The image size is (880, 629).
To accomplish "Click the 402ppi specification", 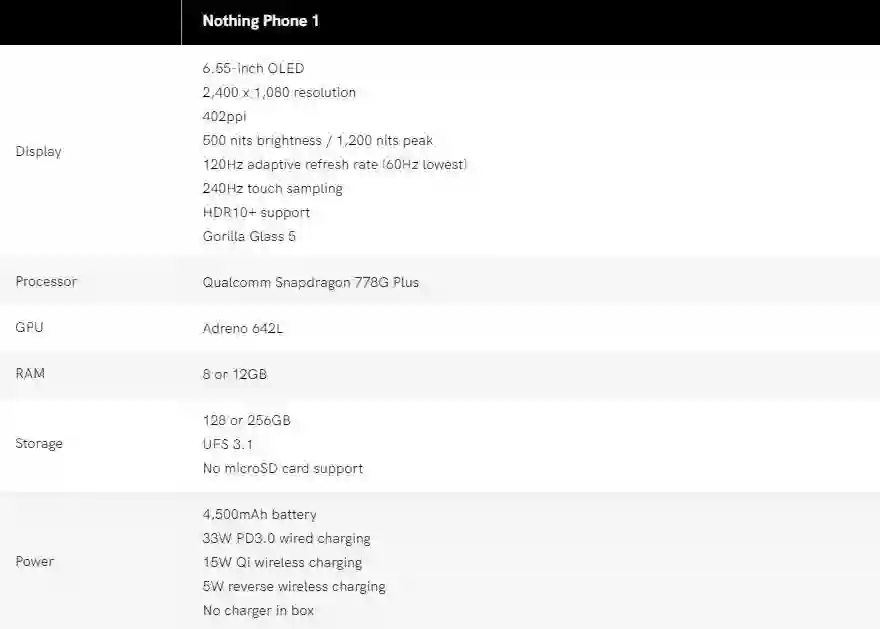I will click(224, 117).
